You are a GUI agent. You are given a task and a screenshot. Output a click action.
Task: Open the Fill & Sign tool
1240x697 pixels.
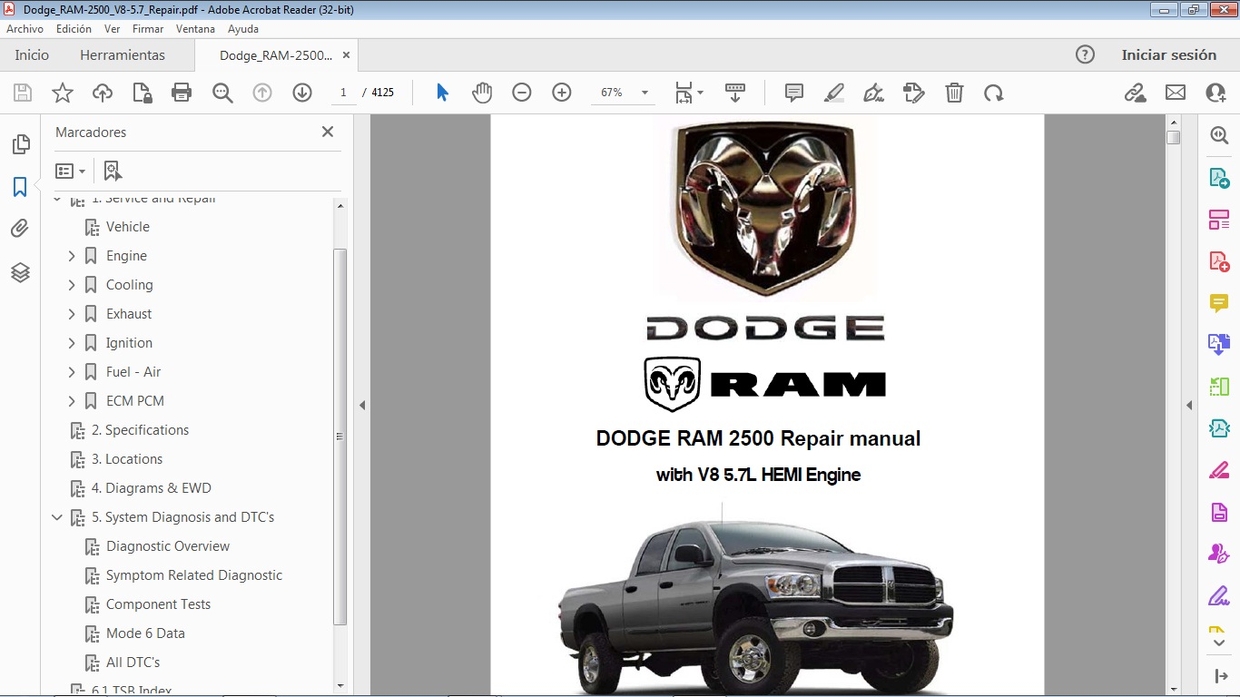[873, 92]
